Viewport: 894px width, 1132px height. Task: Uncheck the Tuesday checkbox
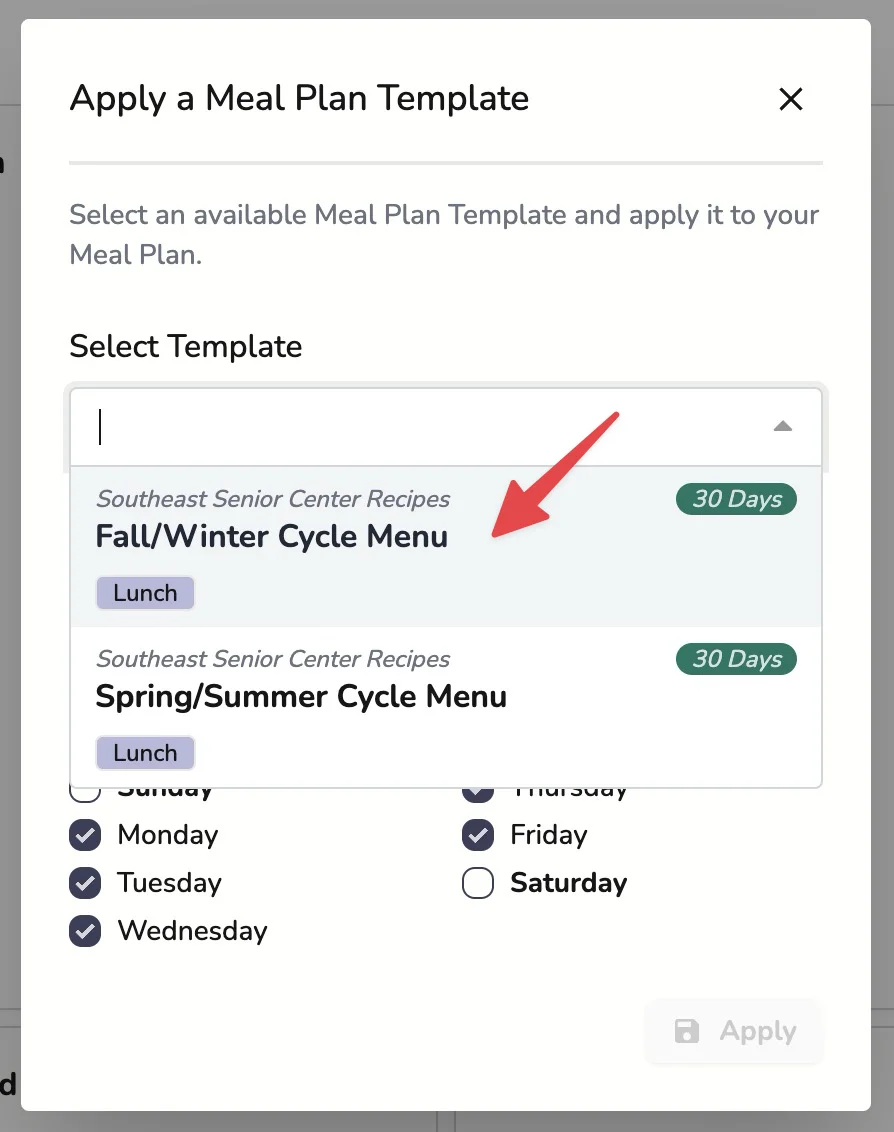point(85,883)
